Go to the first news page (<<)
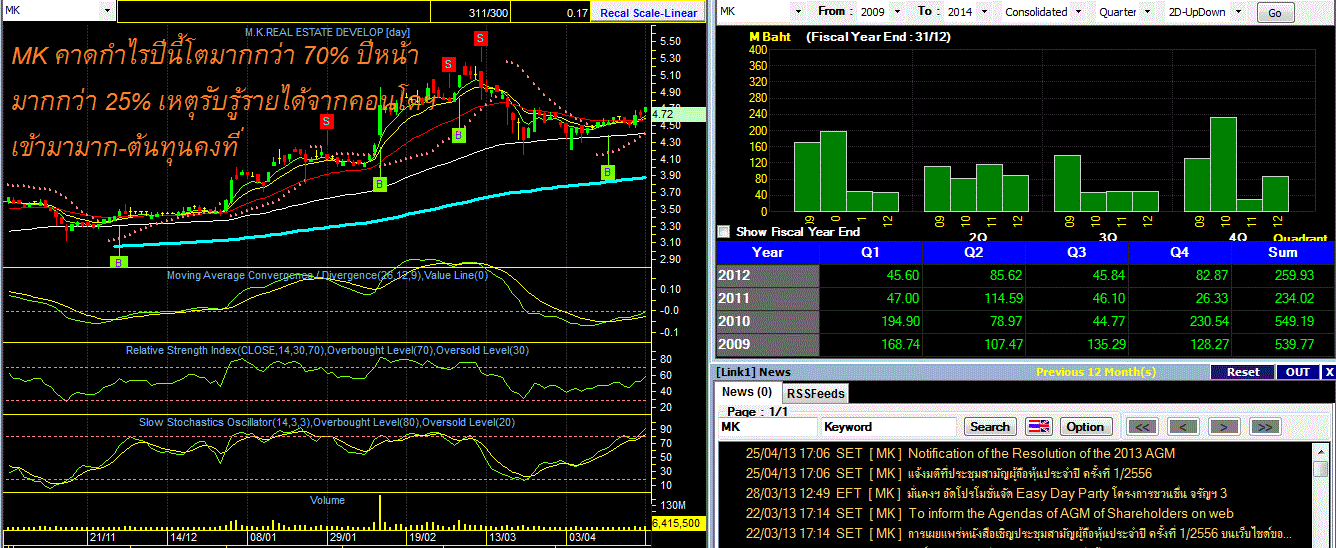 pos(1143,427)
